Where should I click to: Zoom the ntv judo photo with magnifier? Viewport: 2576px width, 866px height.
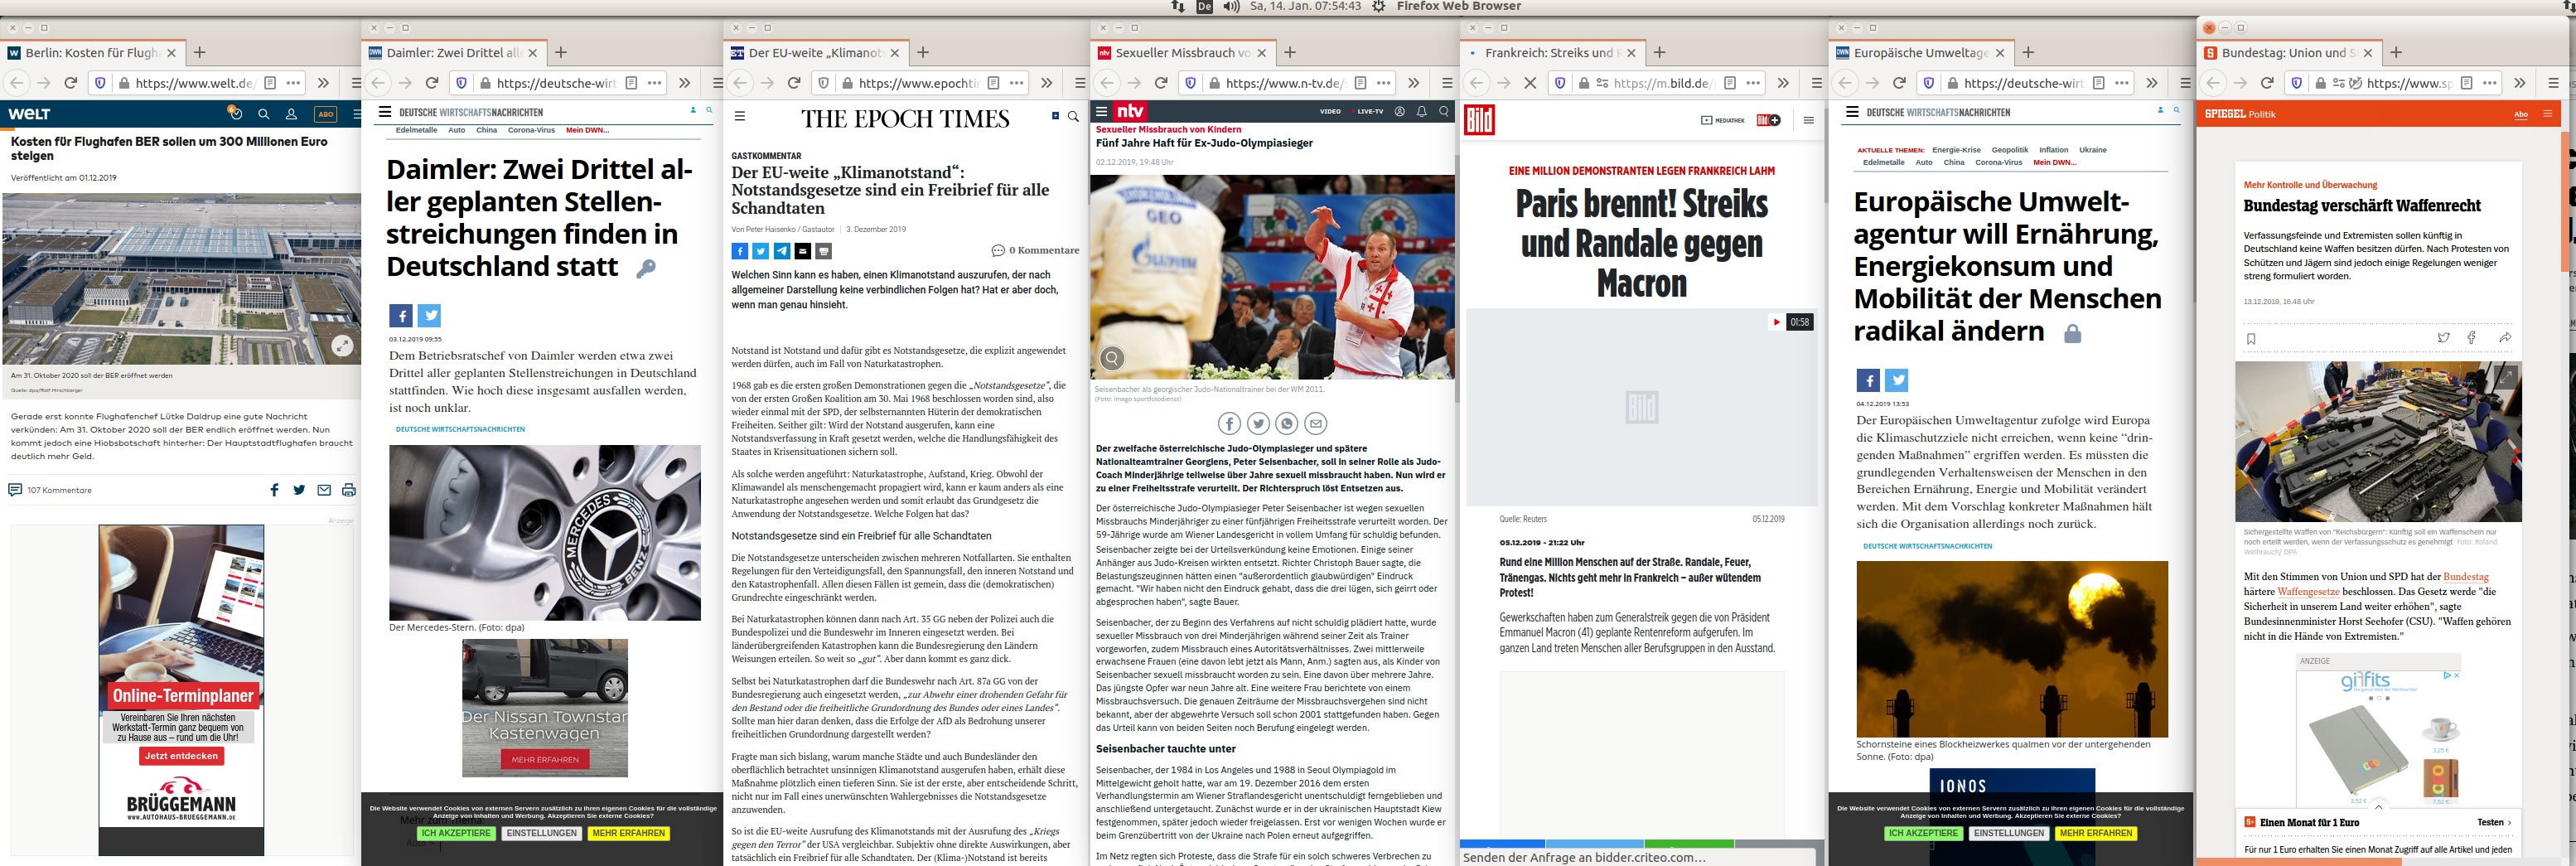[1112, 357]
